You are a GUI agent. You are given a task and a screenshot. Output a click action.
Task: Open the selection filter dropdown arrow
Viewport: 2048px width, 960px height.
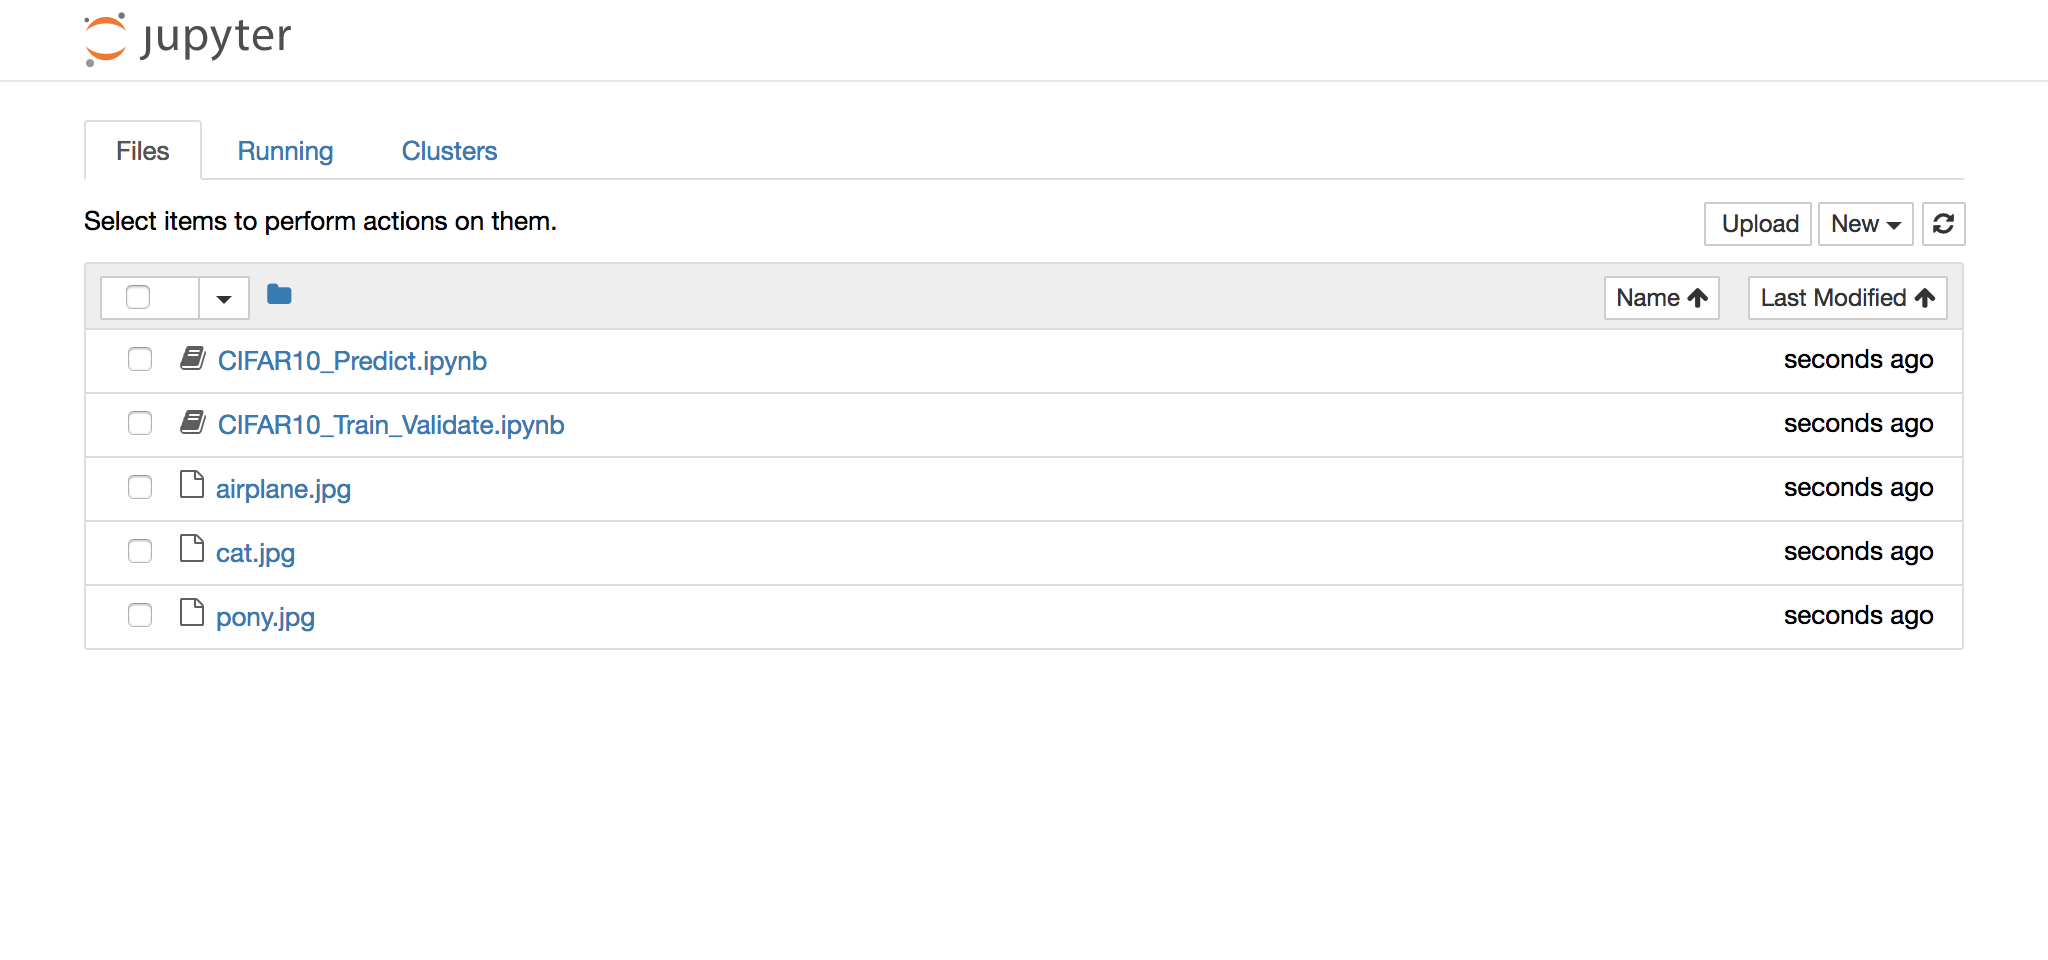pos(224,298)
